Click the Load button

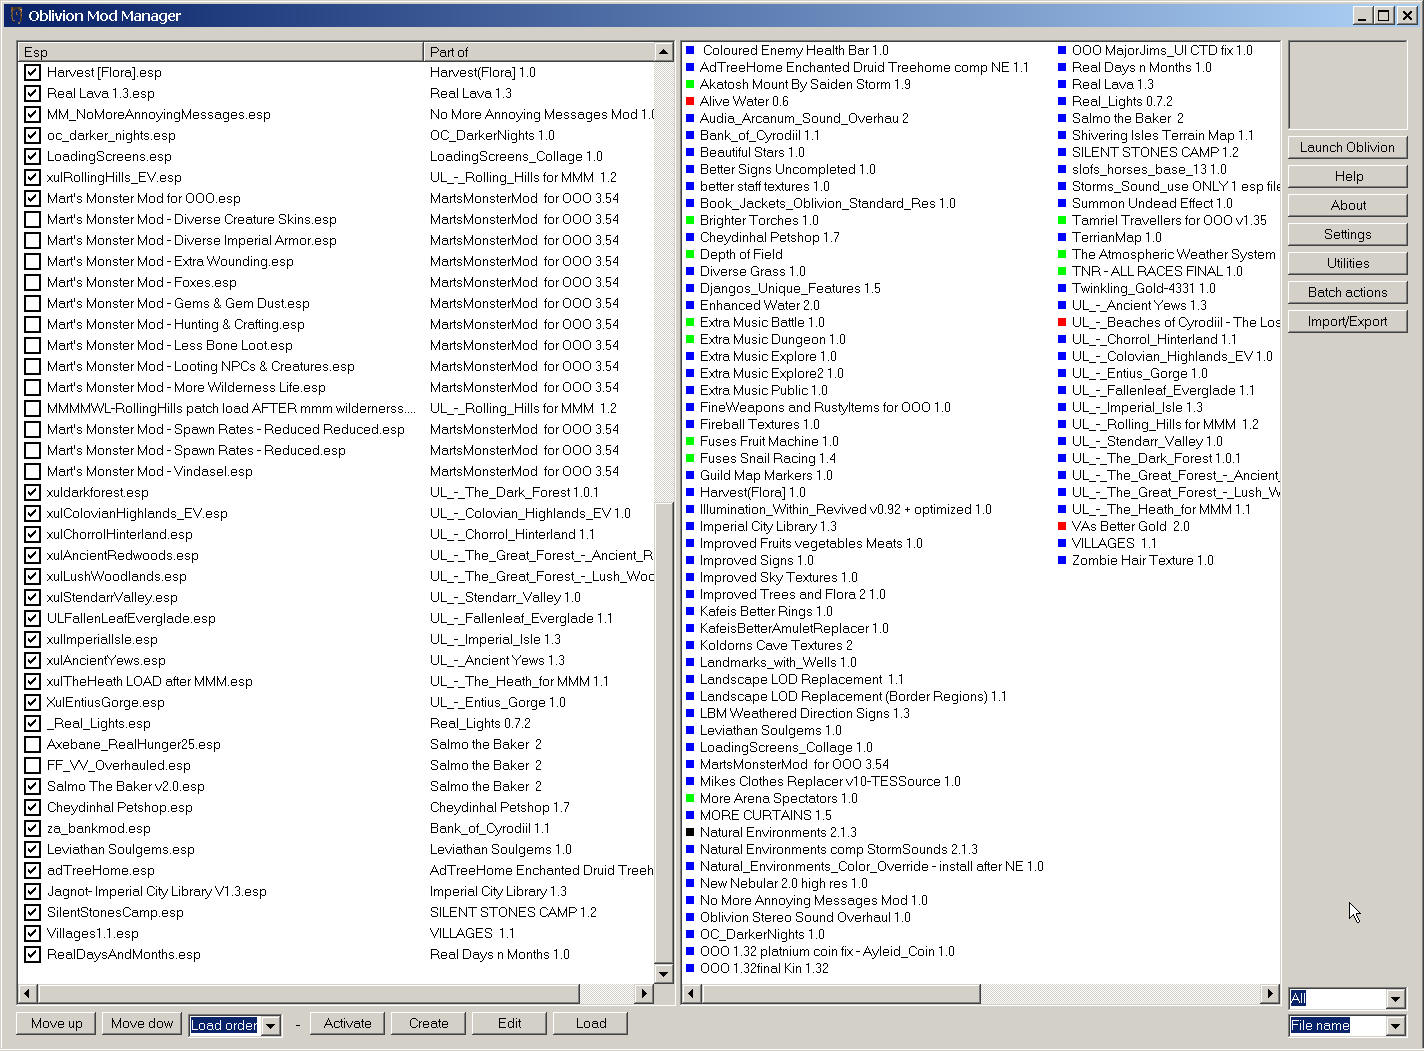pos(590,1023)
